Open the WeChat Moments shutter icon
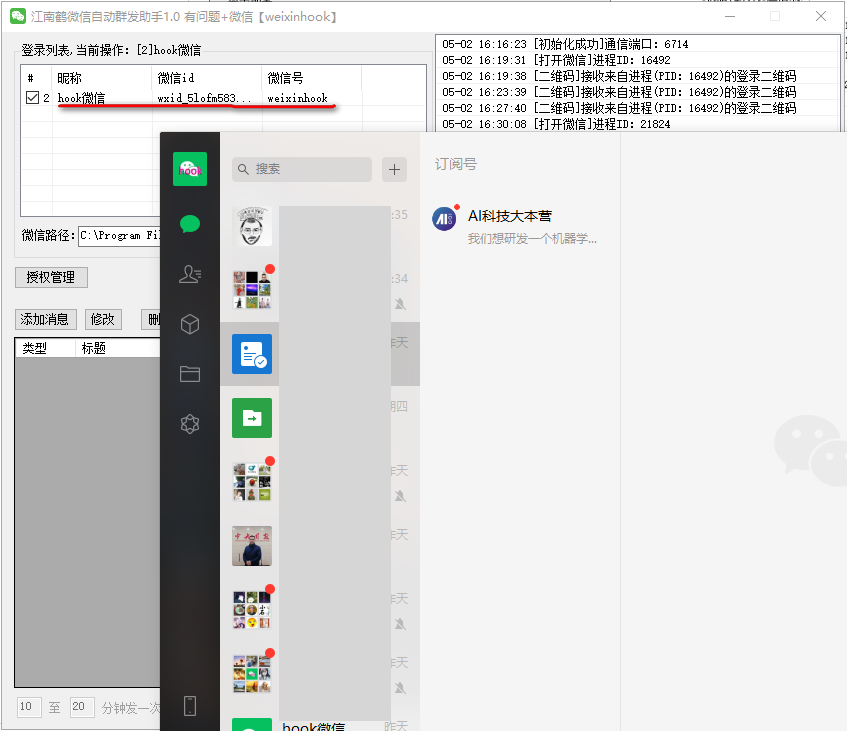847x731 pixels. click(x=190, y=424)
